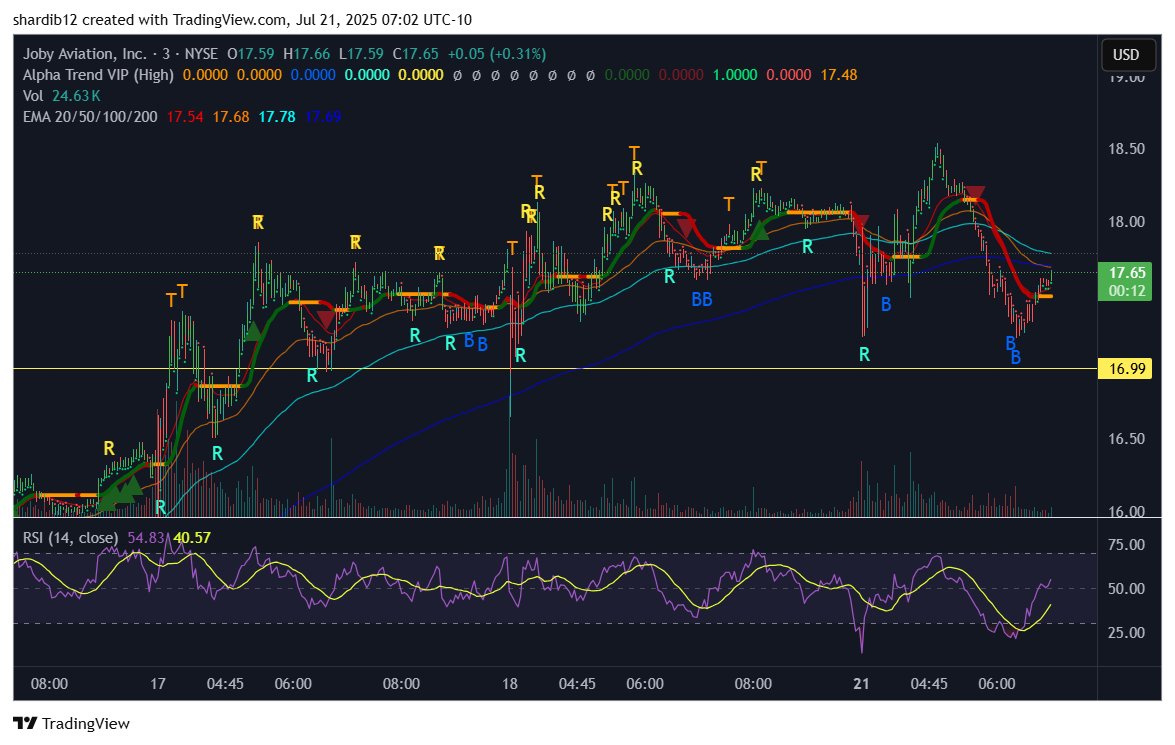Click the 75.00 RSI axis label

click(1126, 545)
